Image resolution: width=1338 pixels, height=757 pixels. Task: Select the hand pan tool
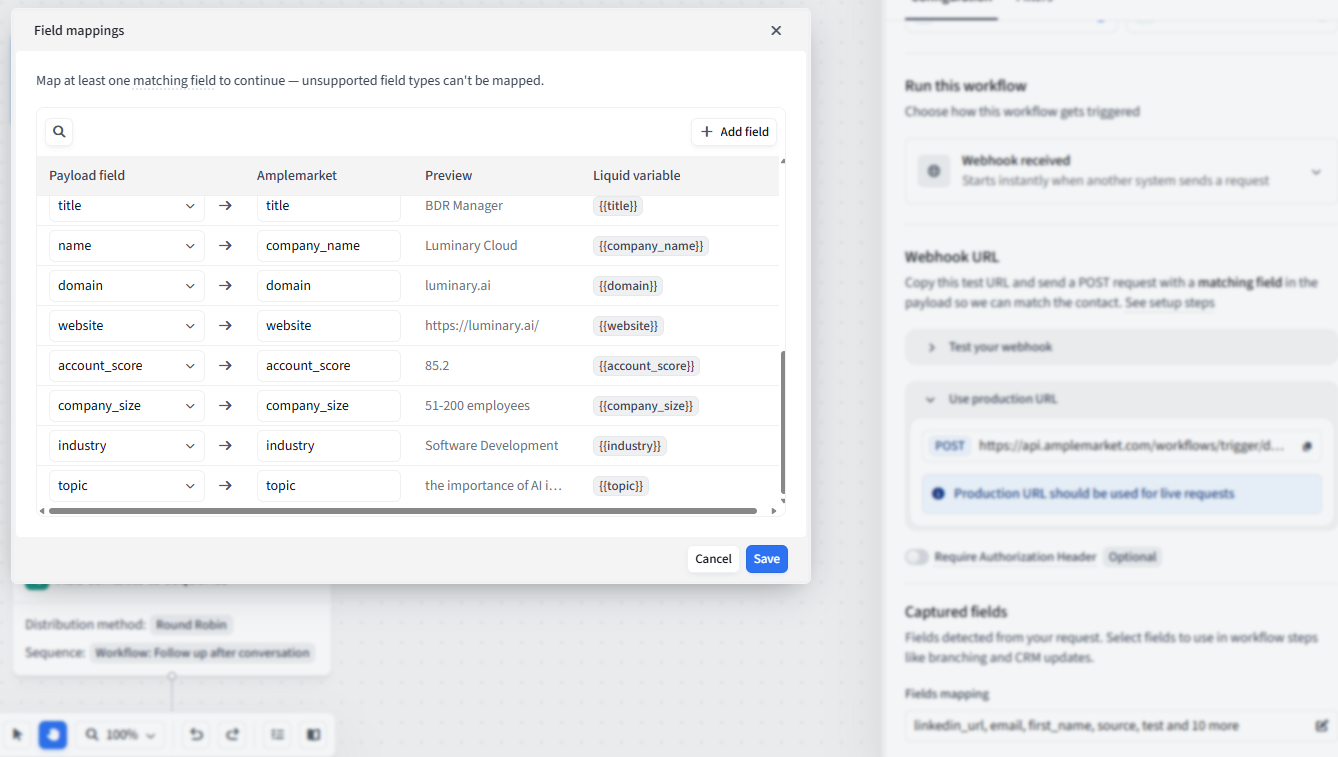pyautogui.click(x=52, y=735)
